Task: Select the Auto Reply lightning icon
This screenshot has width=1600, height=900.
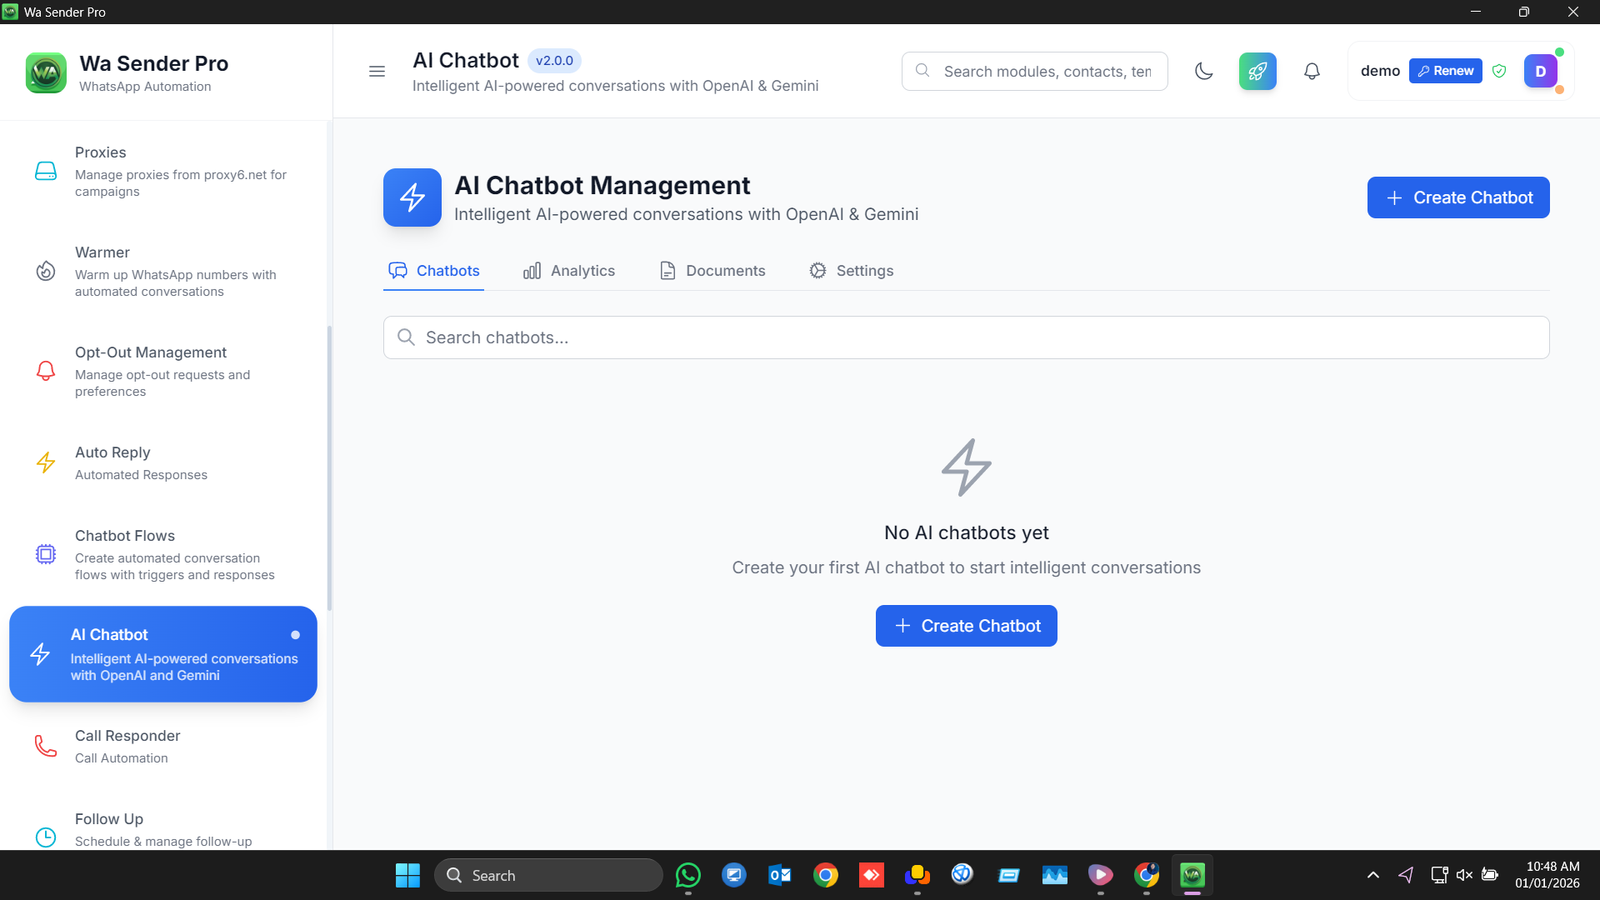Action: [46, 462]
